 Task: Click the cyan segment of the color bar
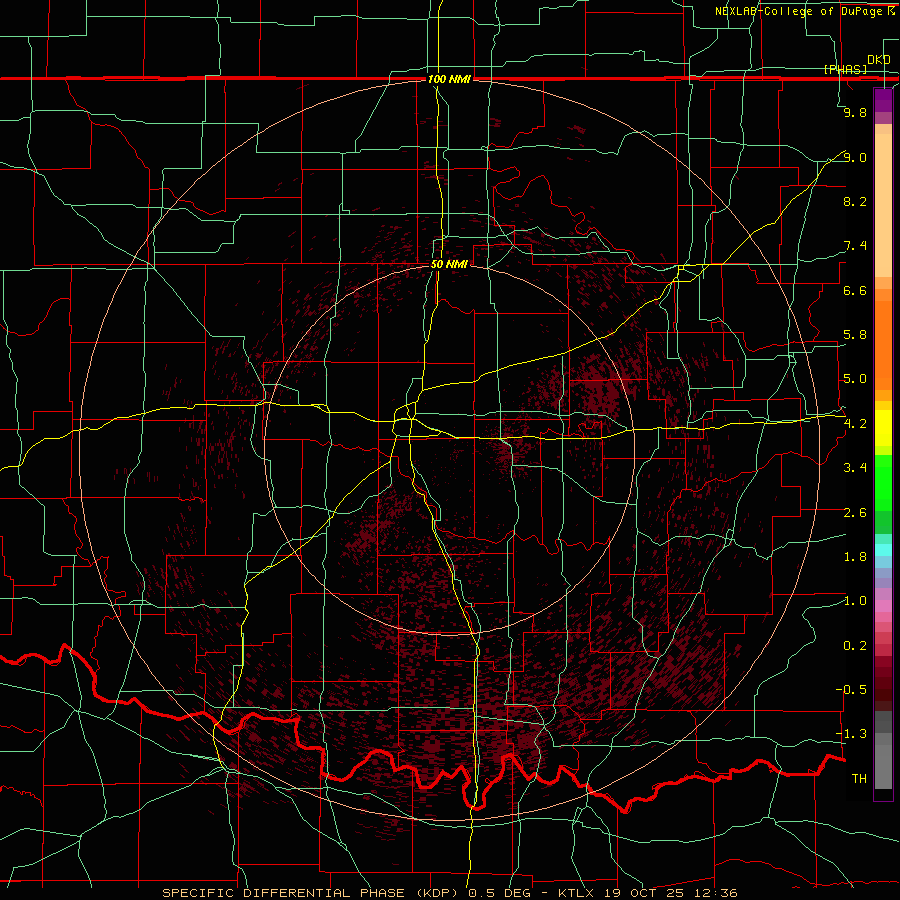click(883, 550)
